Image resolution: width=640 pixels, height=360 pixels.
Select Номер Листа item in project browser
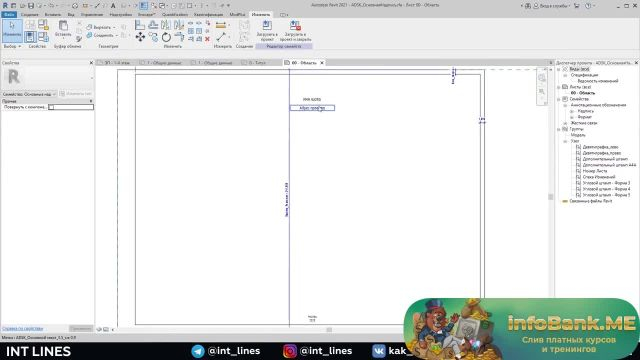[595, 171]
